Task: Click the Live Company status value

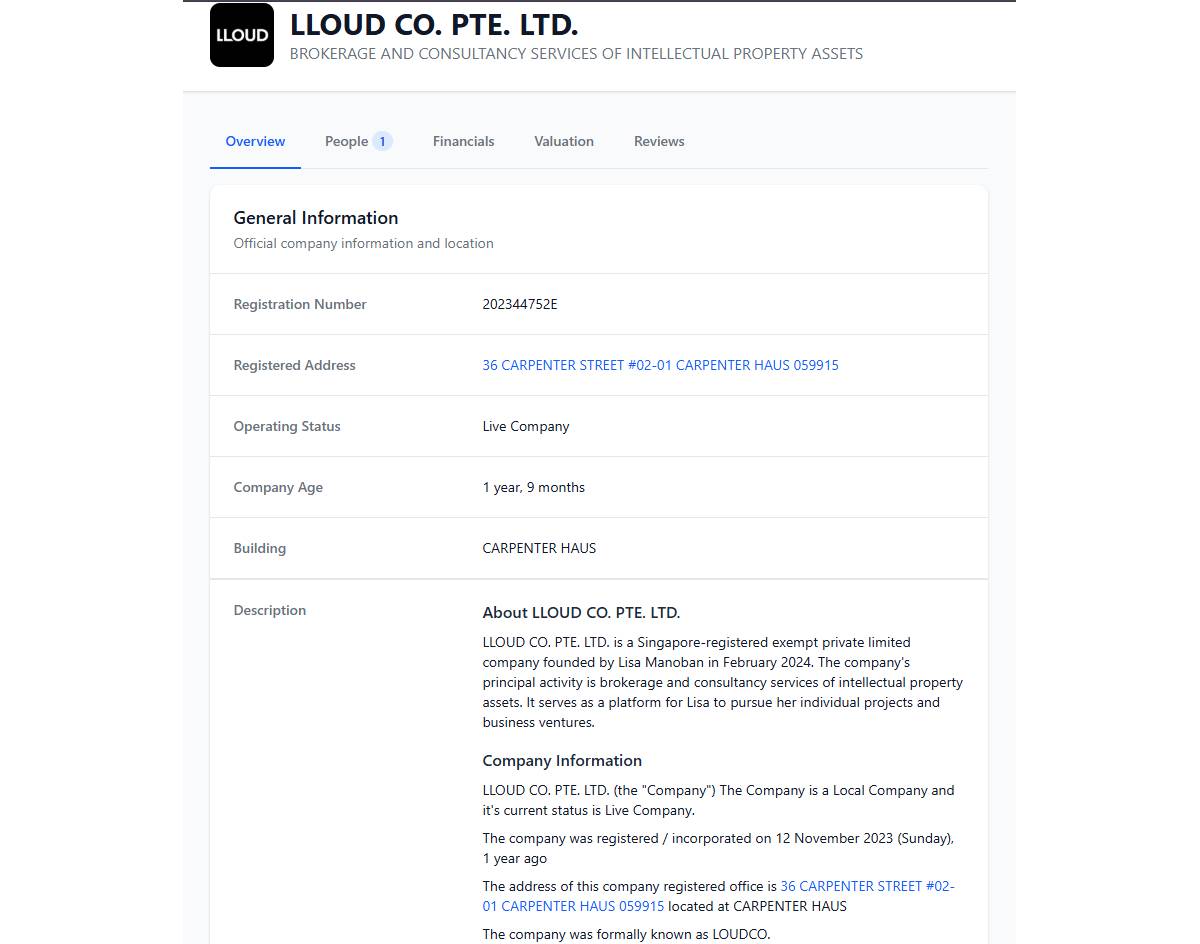Action: (526, 426)
